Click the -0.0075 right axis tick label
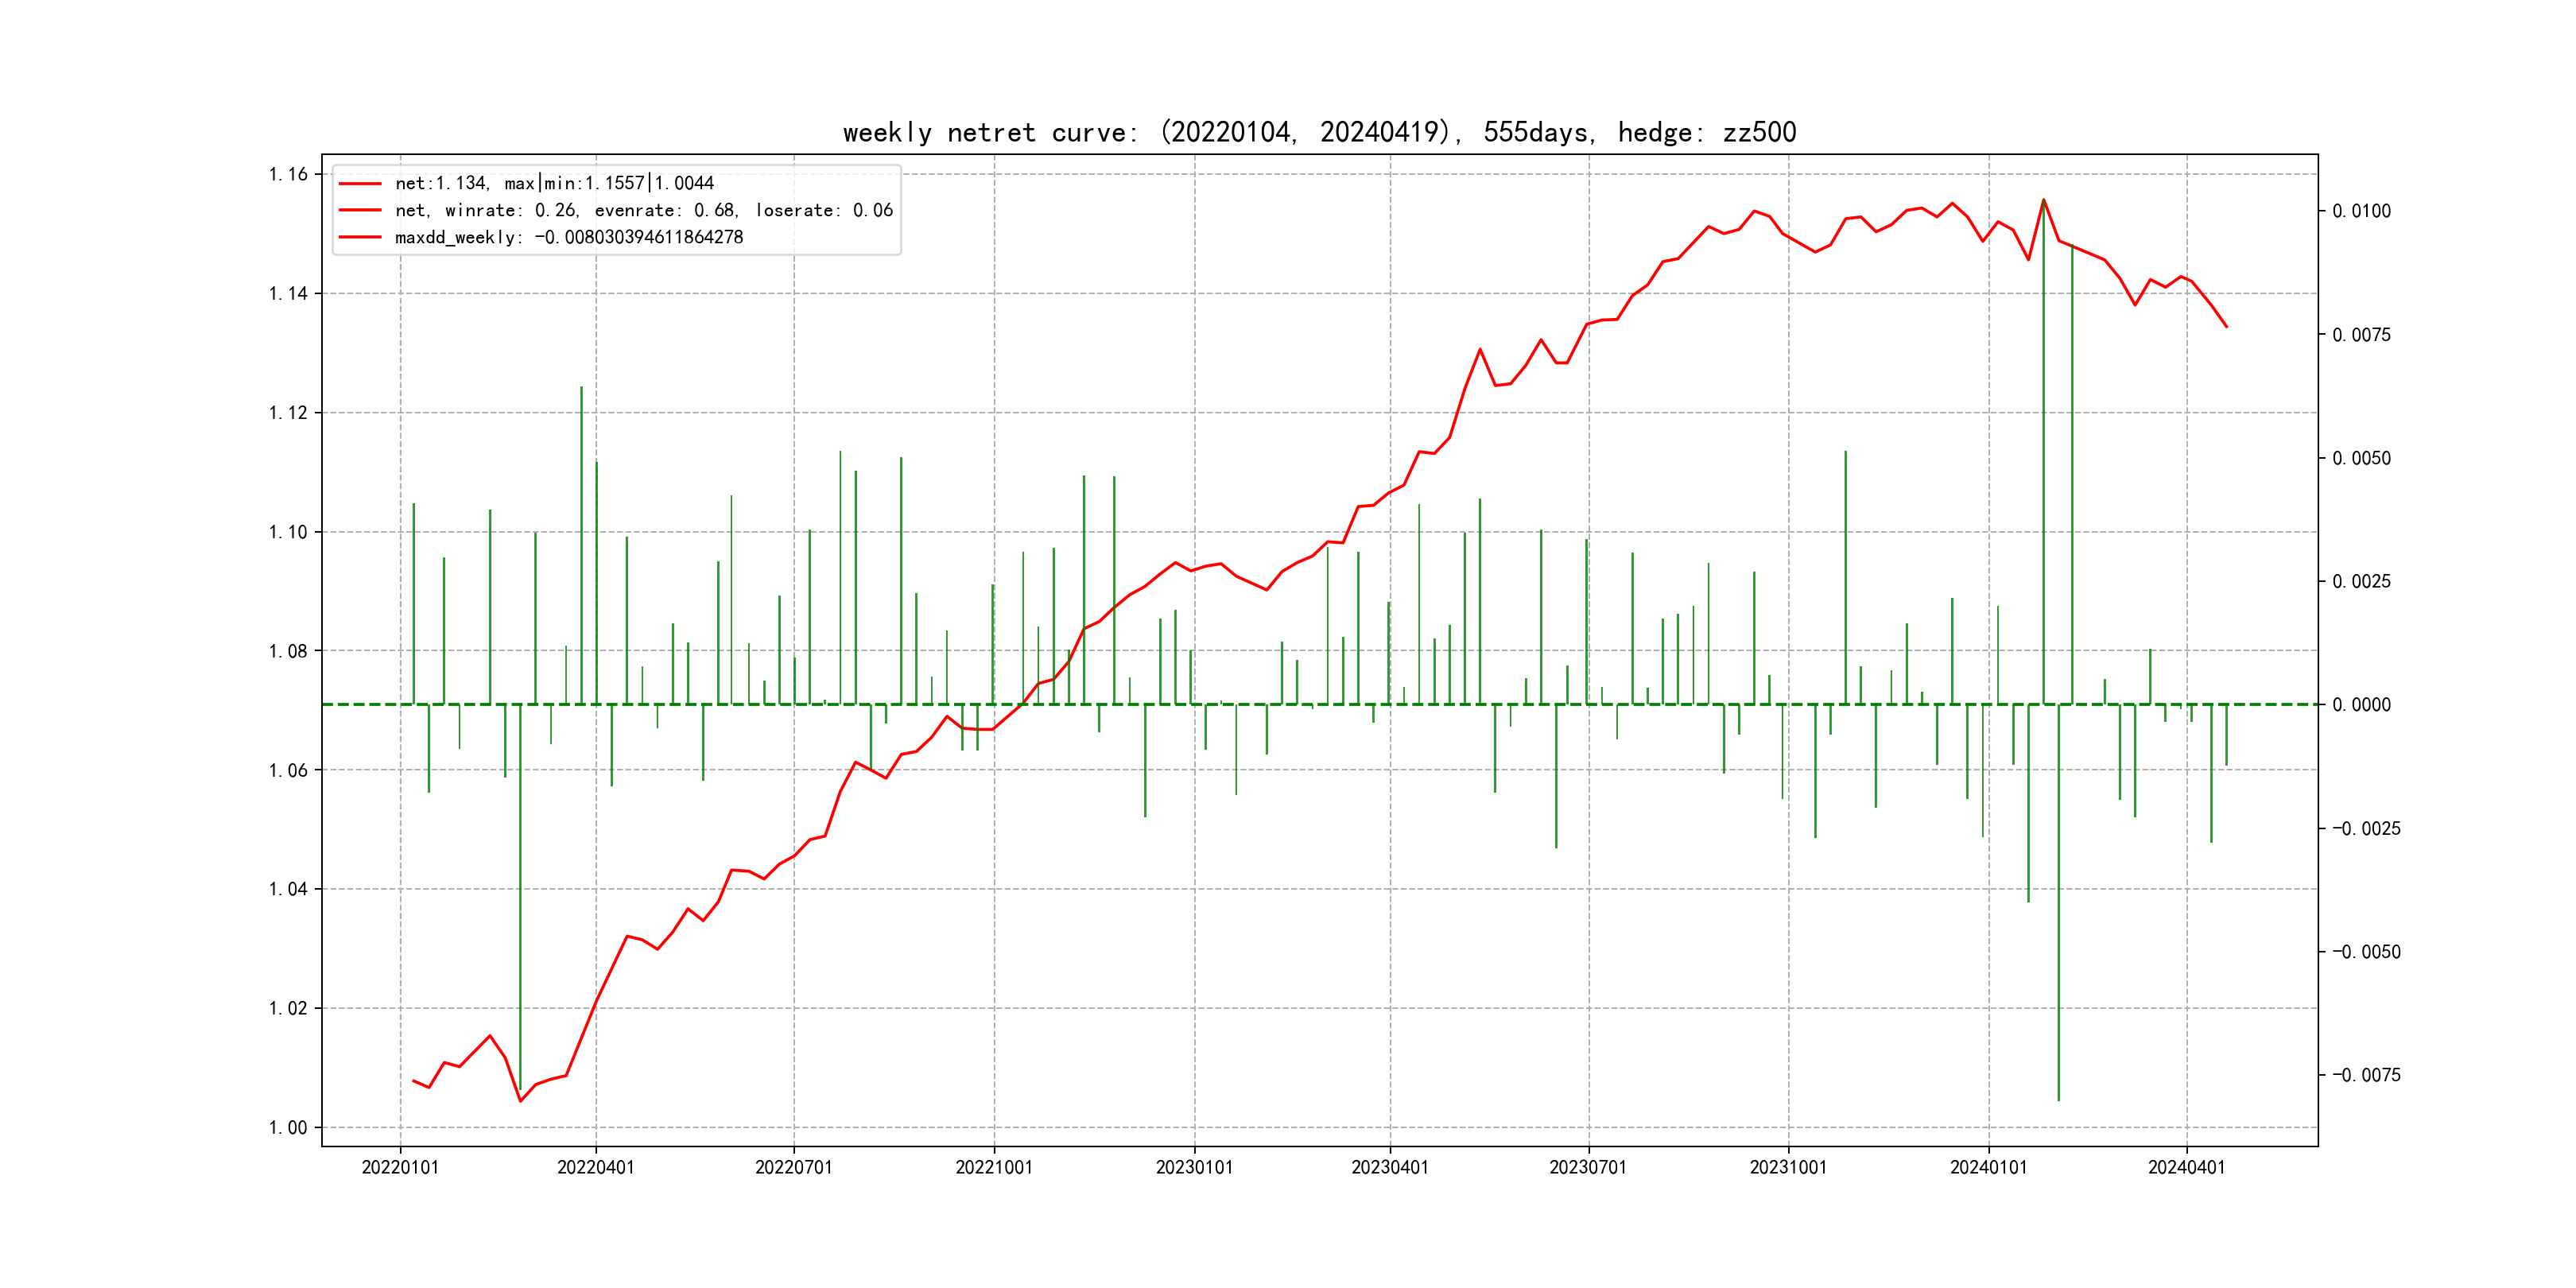Screen dimensions: 2576x1288 tap(2365, 1075)
